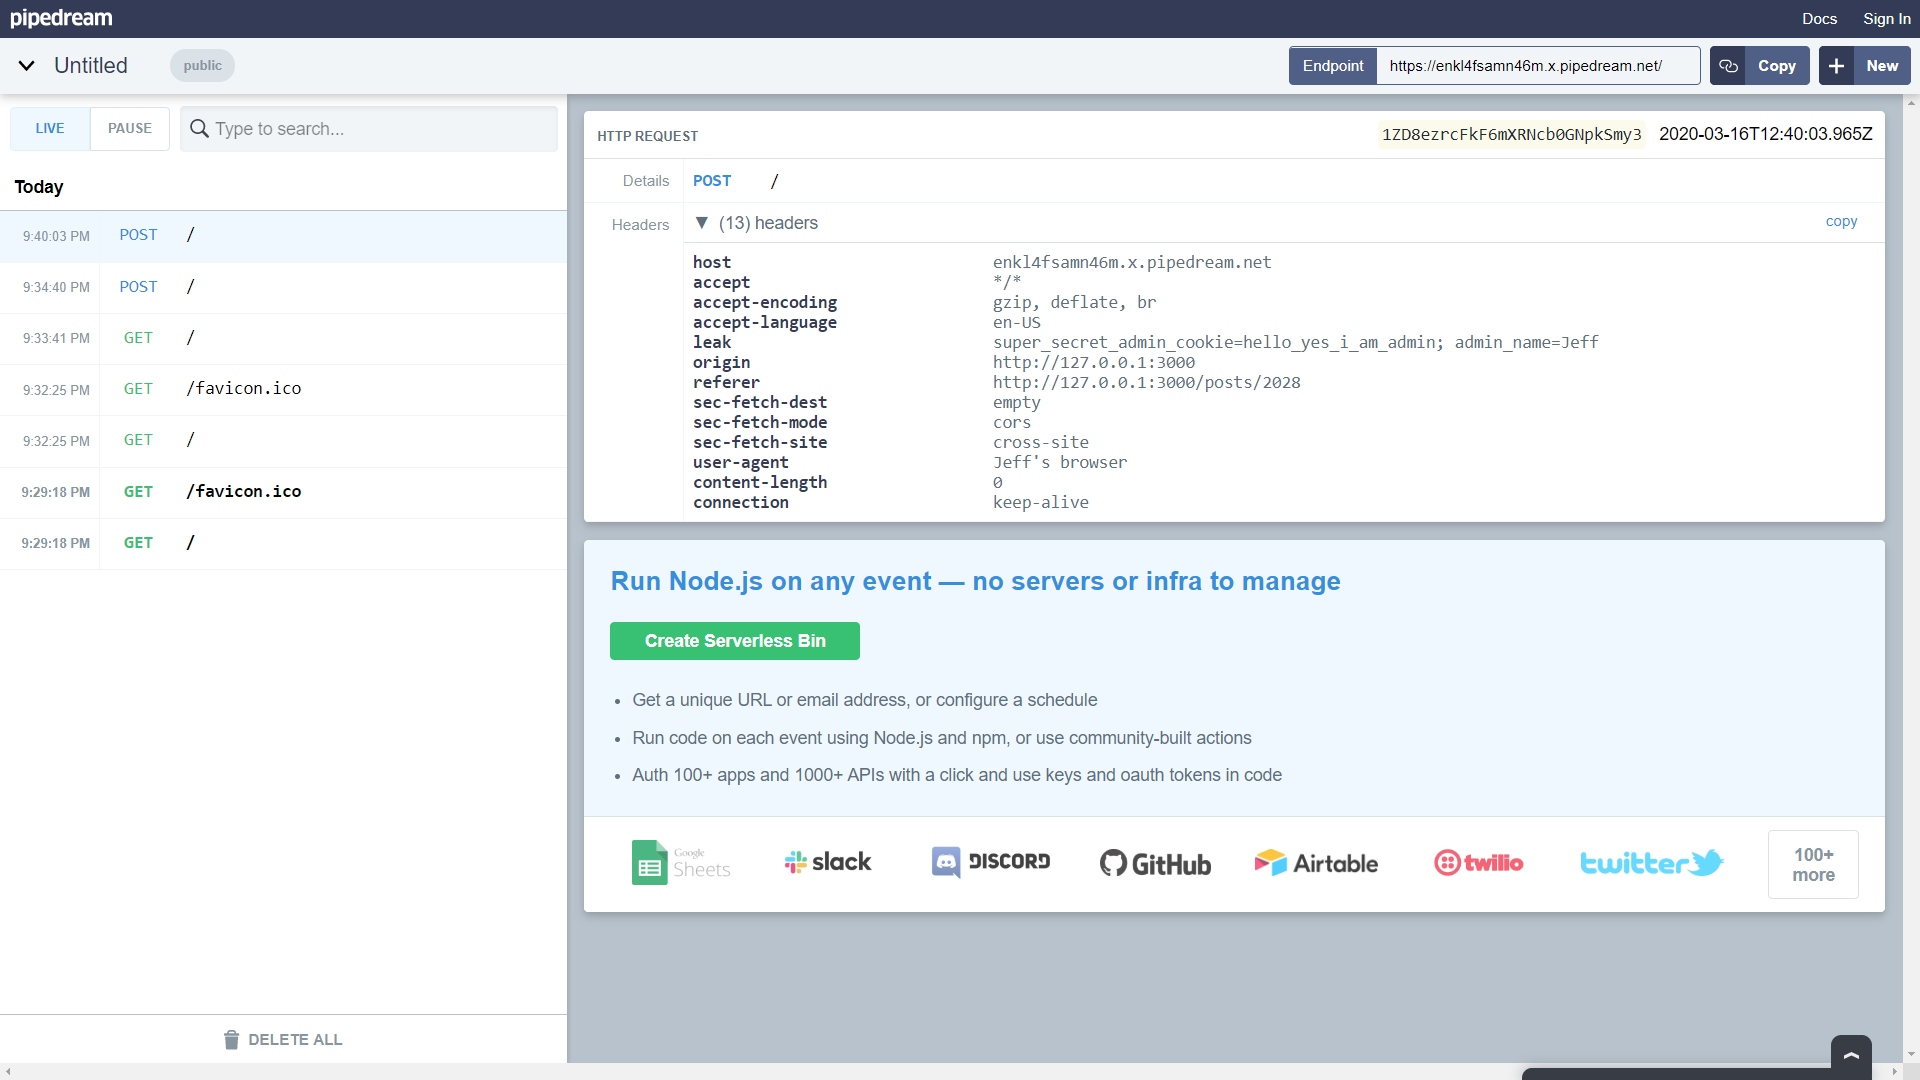Open the Docs menu link

click(x=1819, y=19)
